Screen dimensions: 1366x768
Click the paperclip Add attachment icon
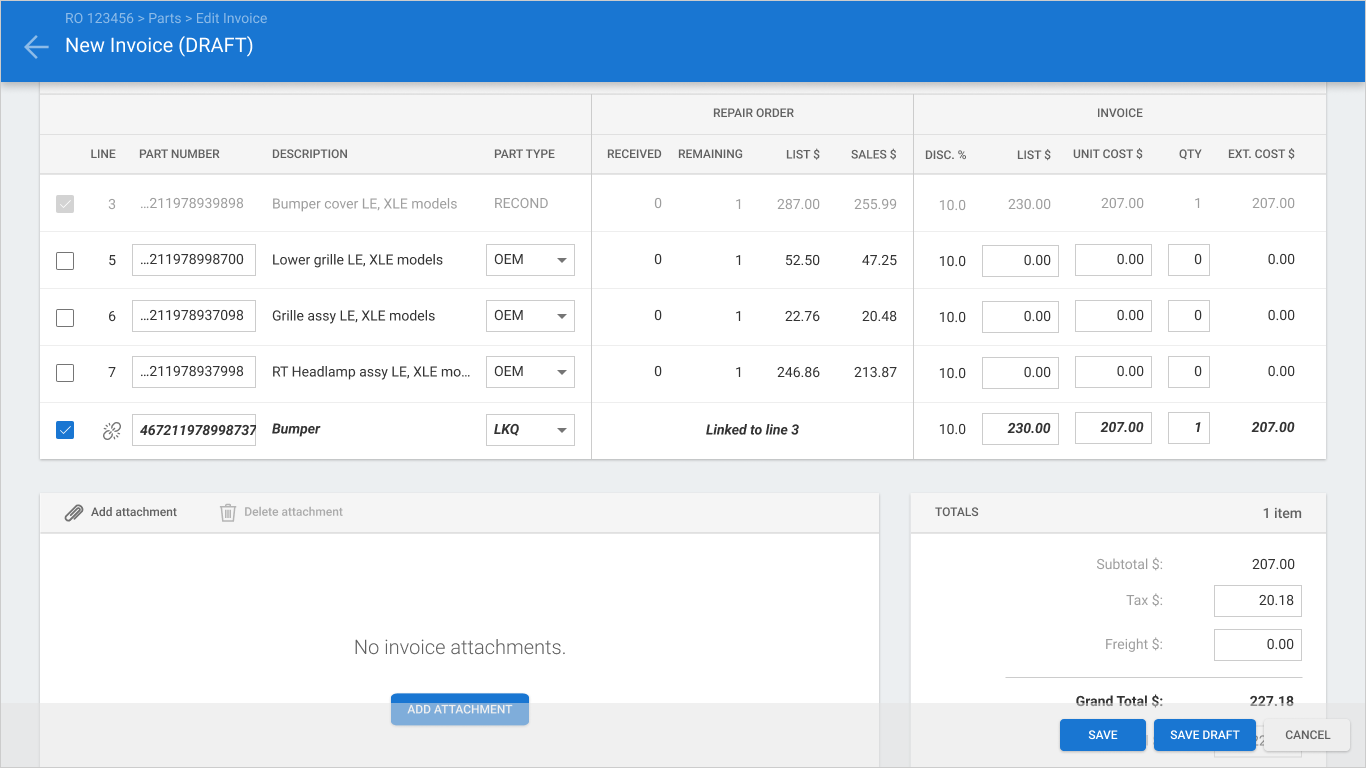(x=74, y=512)
